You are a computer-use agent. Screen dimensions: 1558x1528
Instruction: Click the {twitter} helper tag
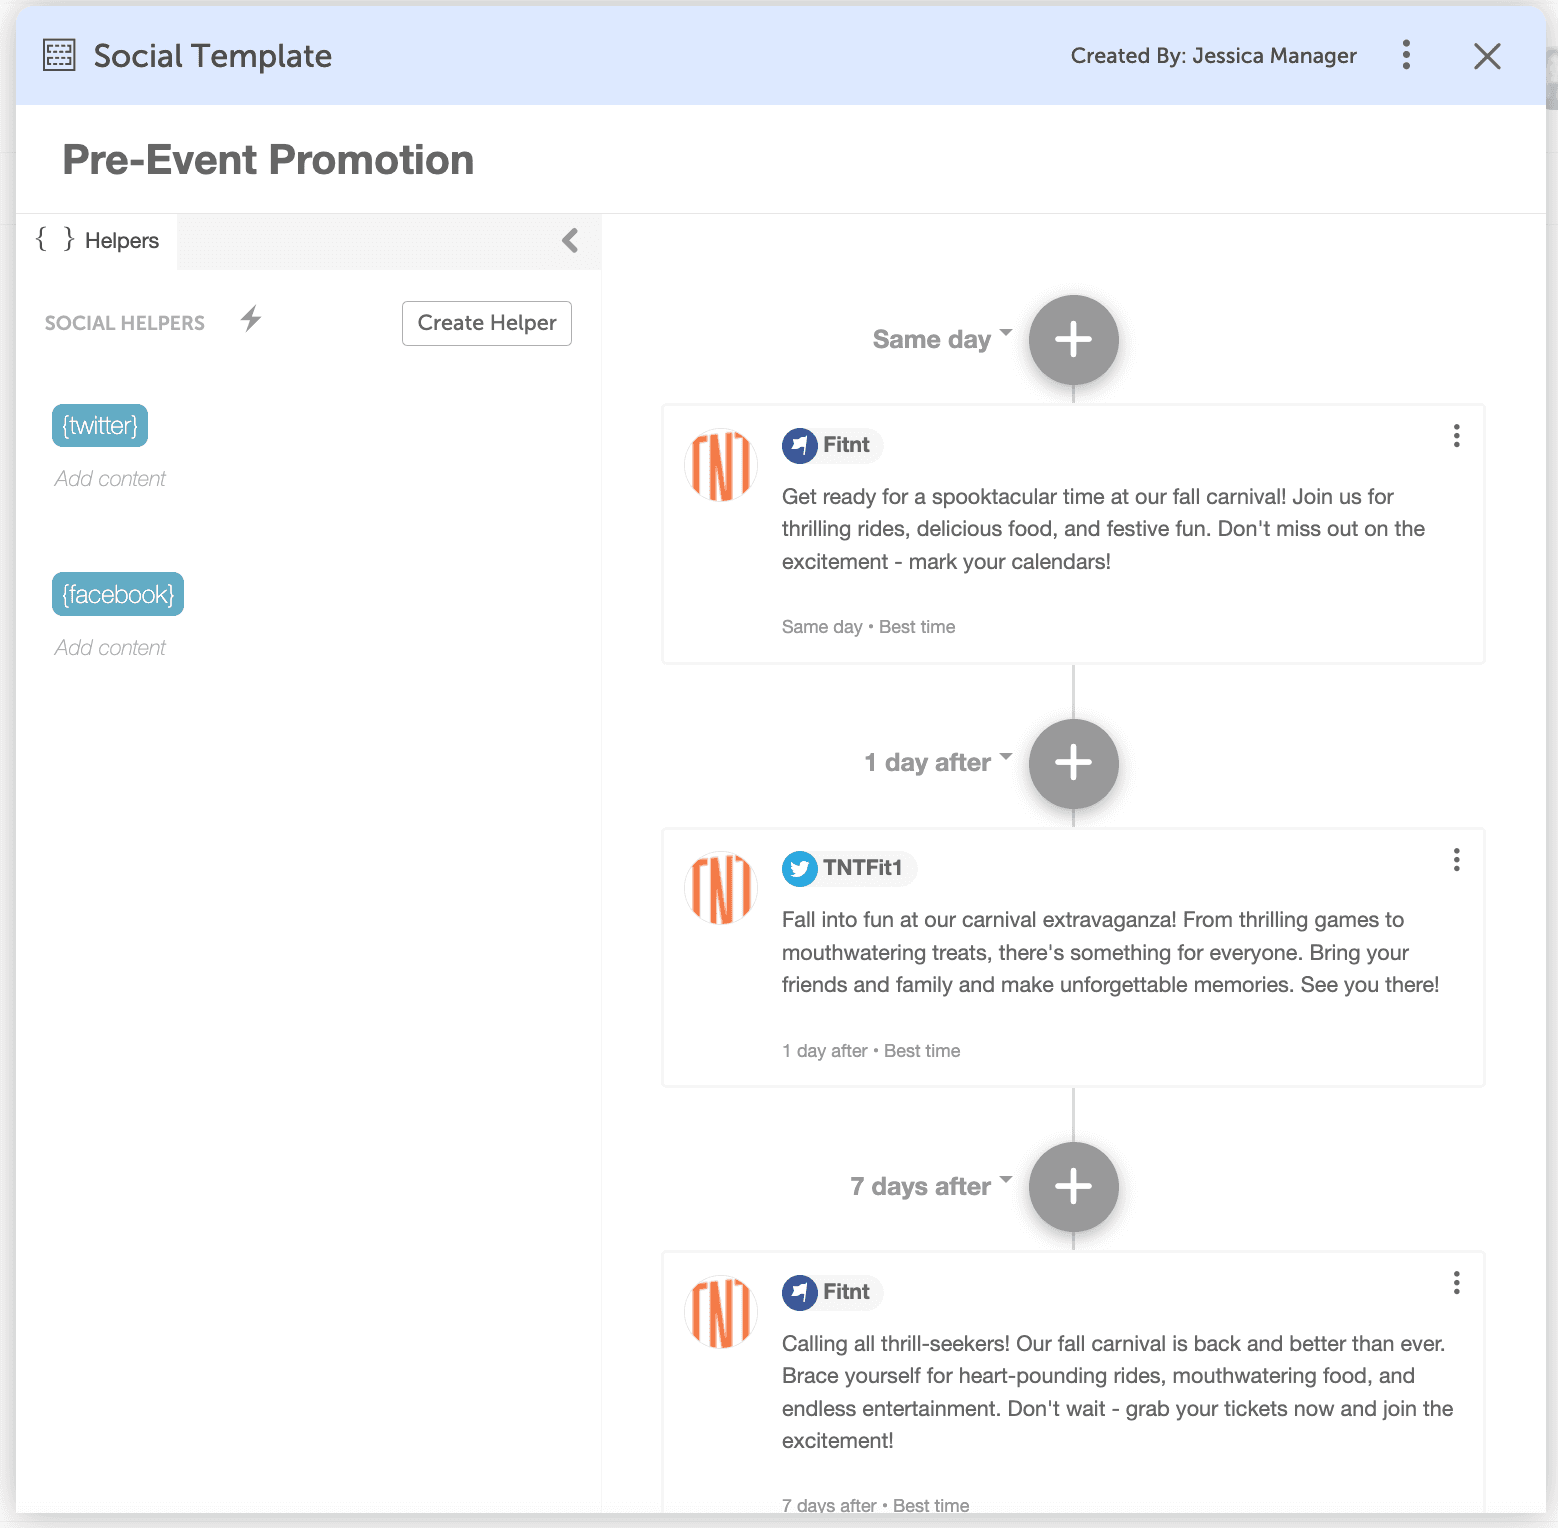point(100,426)
